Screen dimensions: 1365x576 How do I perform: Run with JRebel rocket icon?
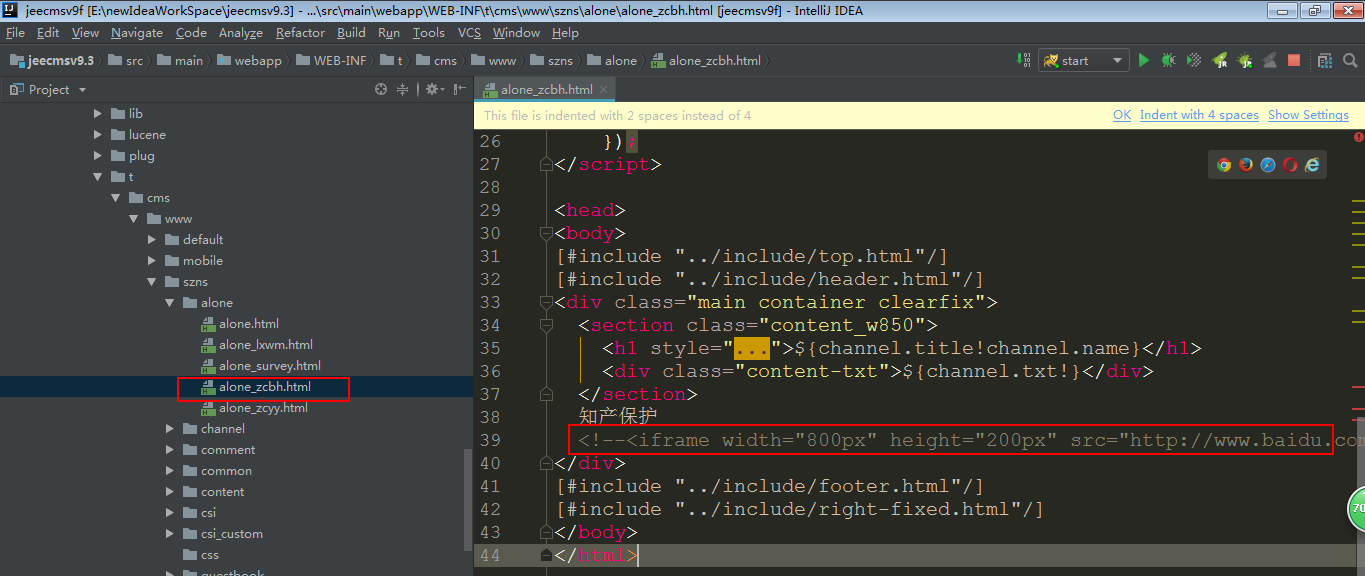pos(1220,60)
